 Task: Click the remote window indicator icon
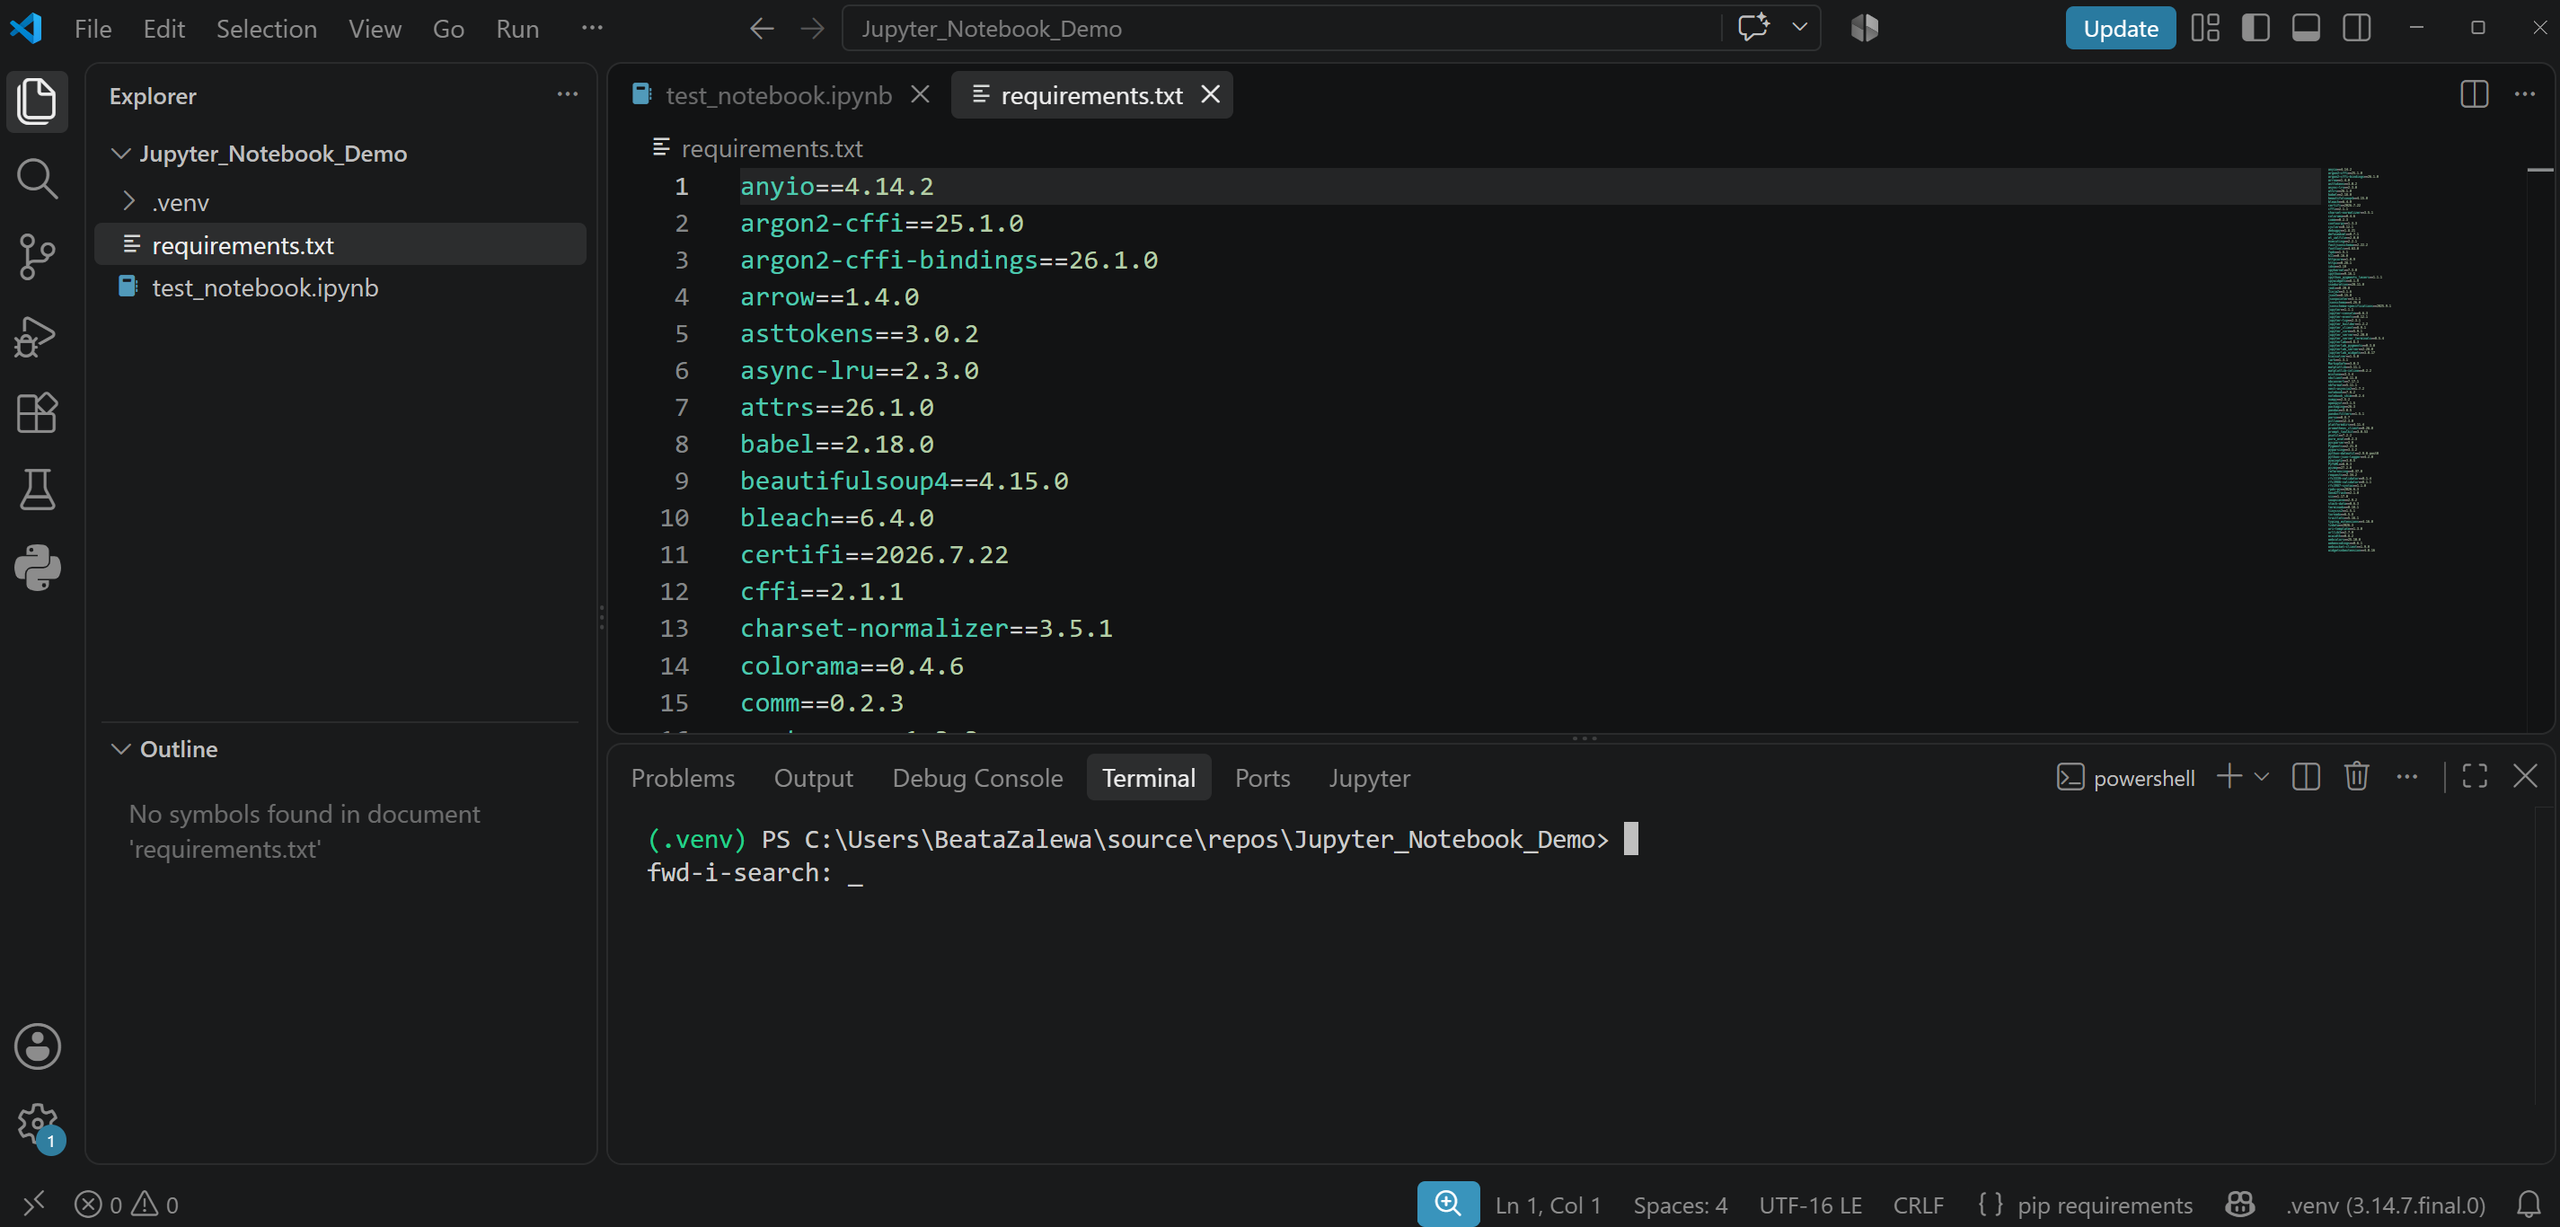coord(33,1204)
